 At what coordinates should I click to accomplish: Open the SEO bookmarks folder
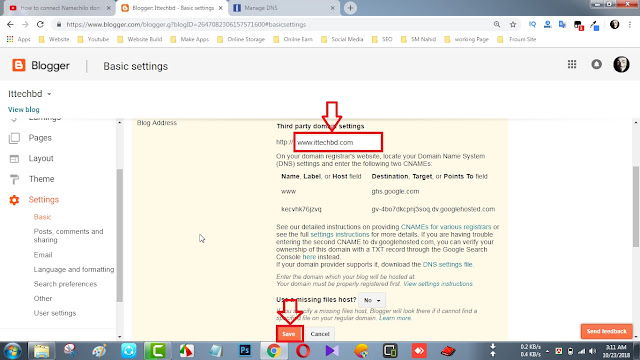pyautogui.click(x=382, y=39)
